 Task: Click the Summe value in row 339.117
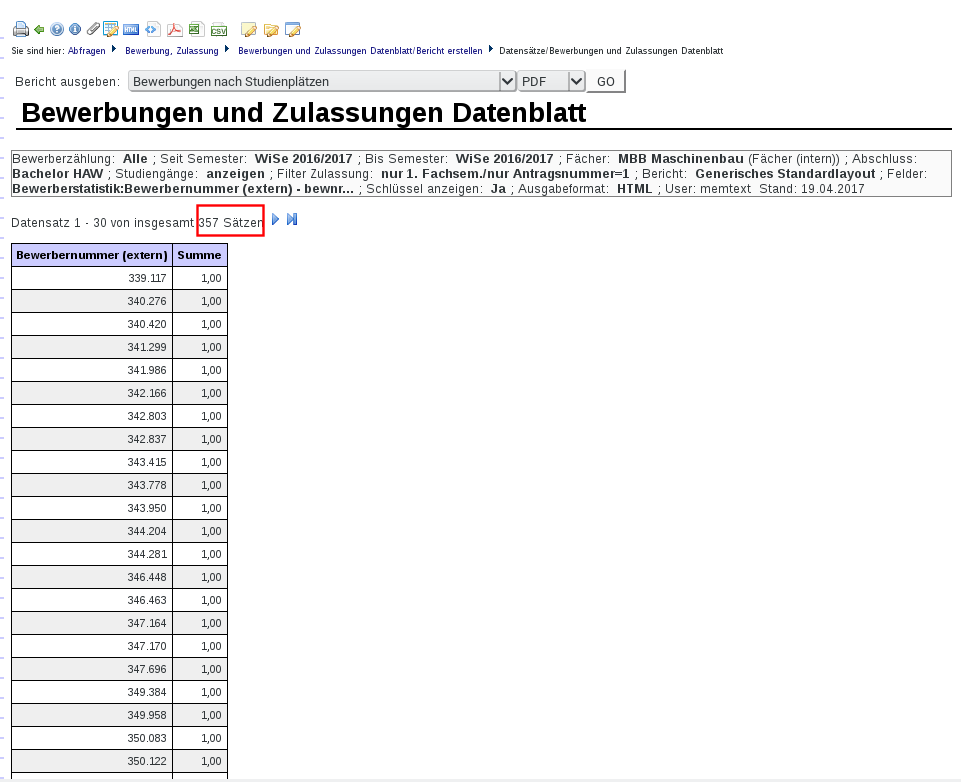click(211, 278)
